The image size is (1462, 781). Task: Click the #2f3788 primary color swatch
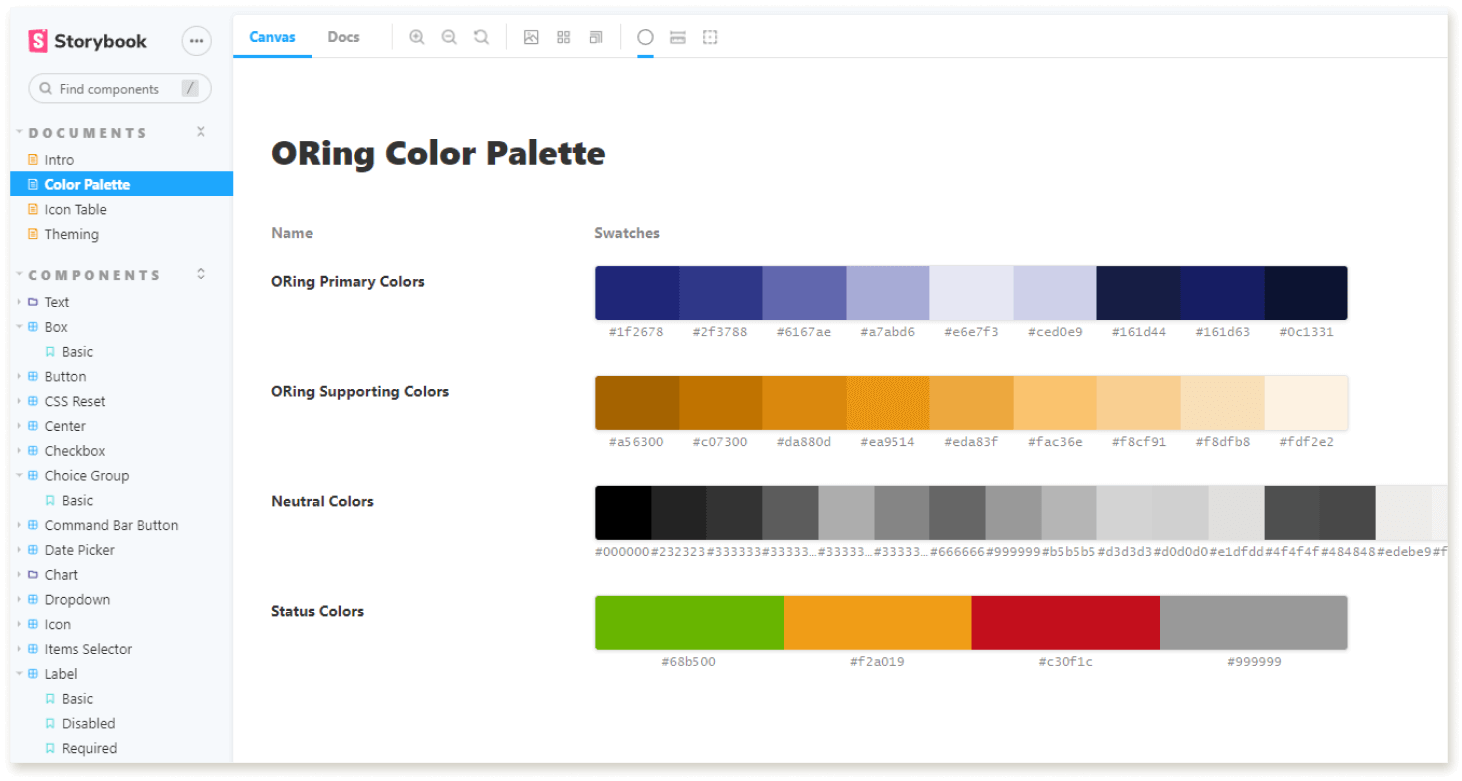click(x=721, y=293)
